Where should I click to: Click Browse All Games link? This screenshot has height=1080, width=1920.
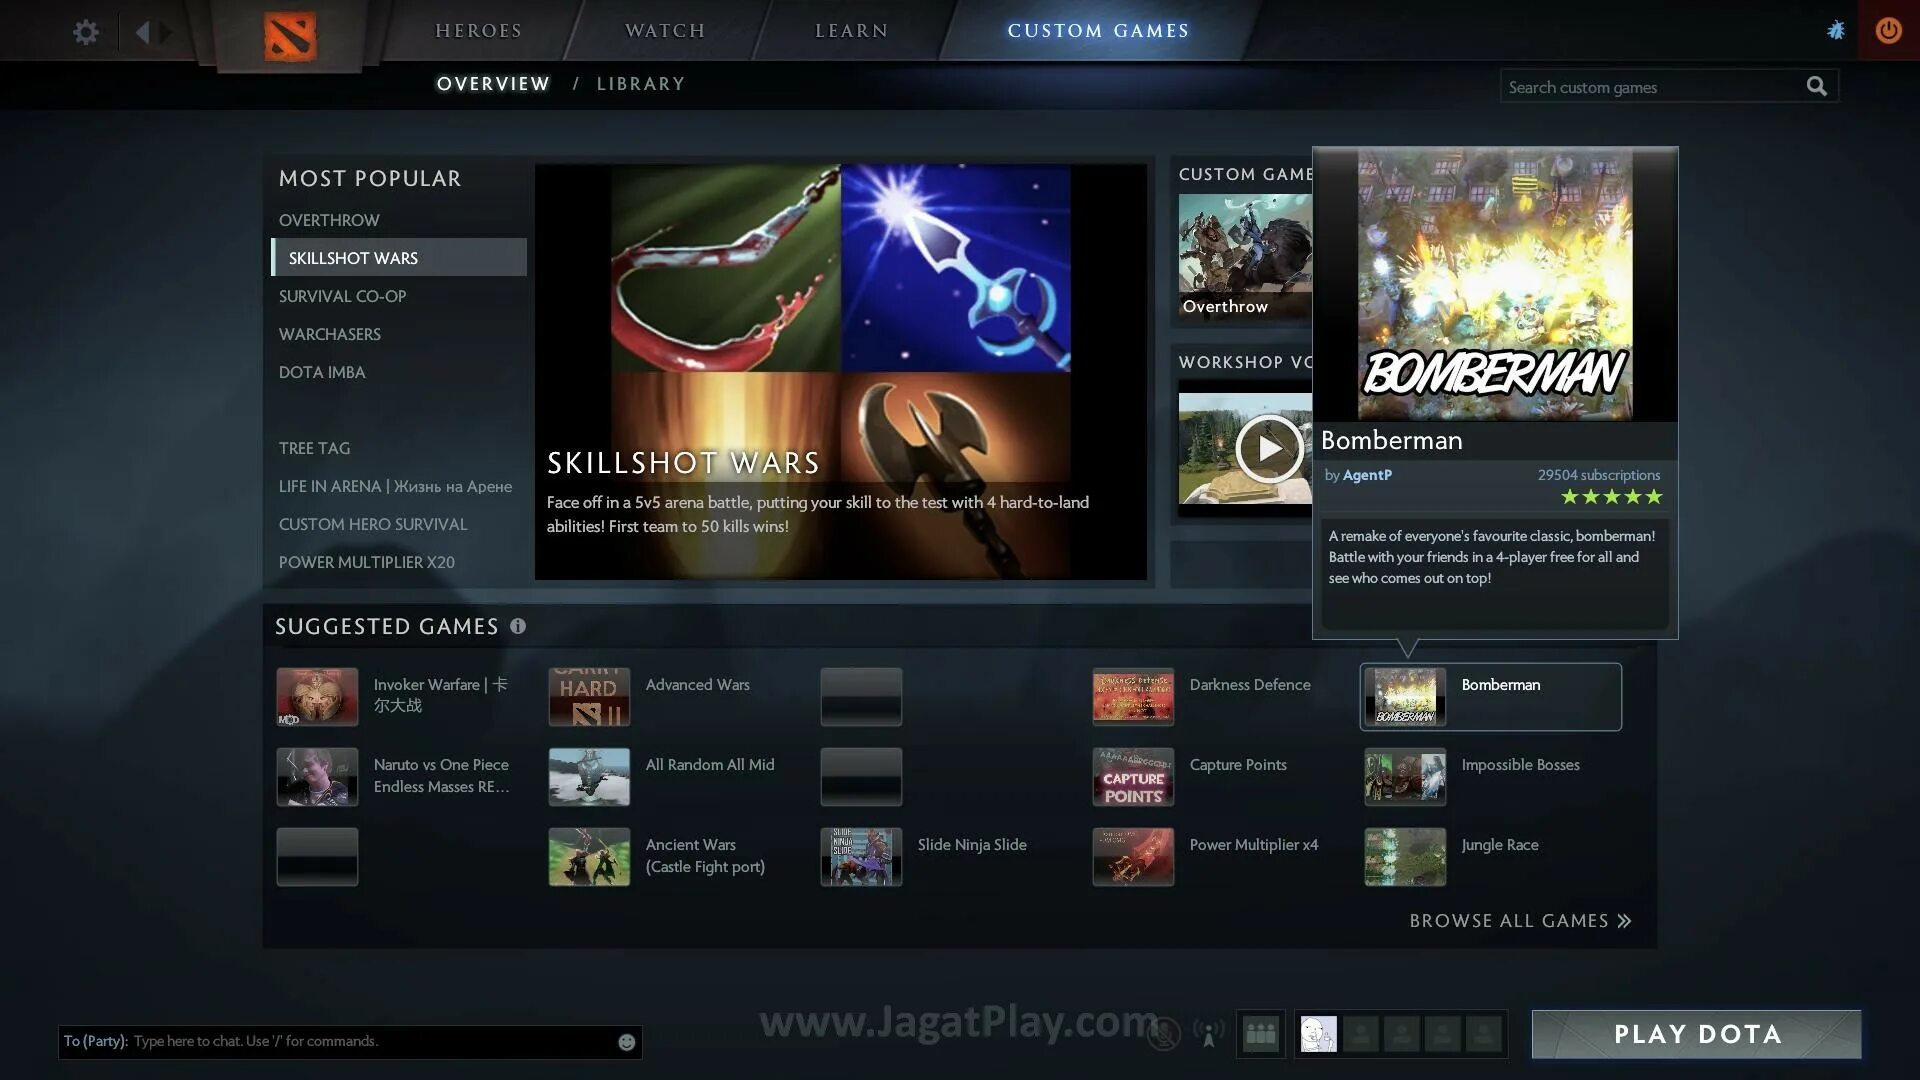tap(1520, 921)
